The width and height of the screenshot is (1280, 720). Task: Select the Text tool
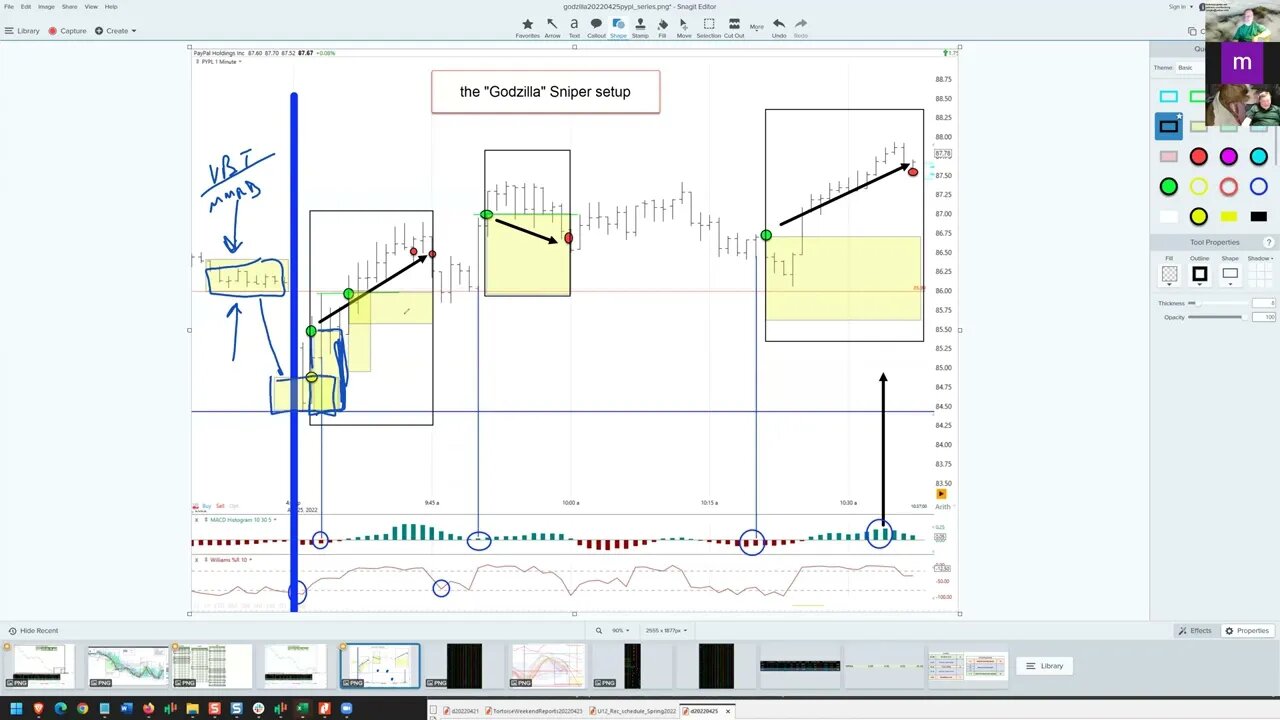pyautogui.click(x=574, y=27)
